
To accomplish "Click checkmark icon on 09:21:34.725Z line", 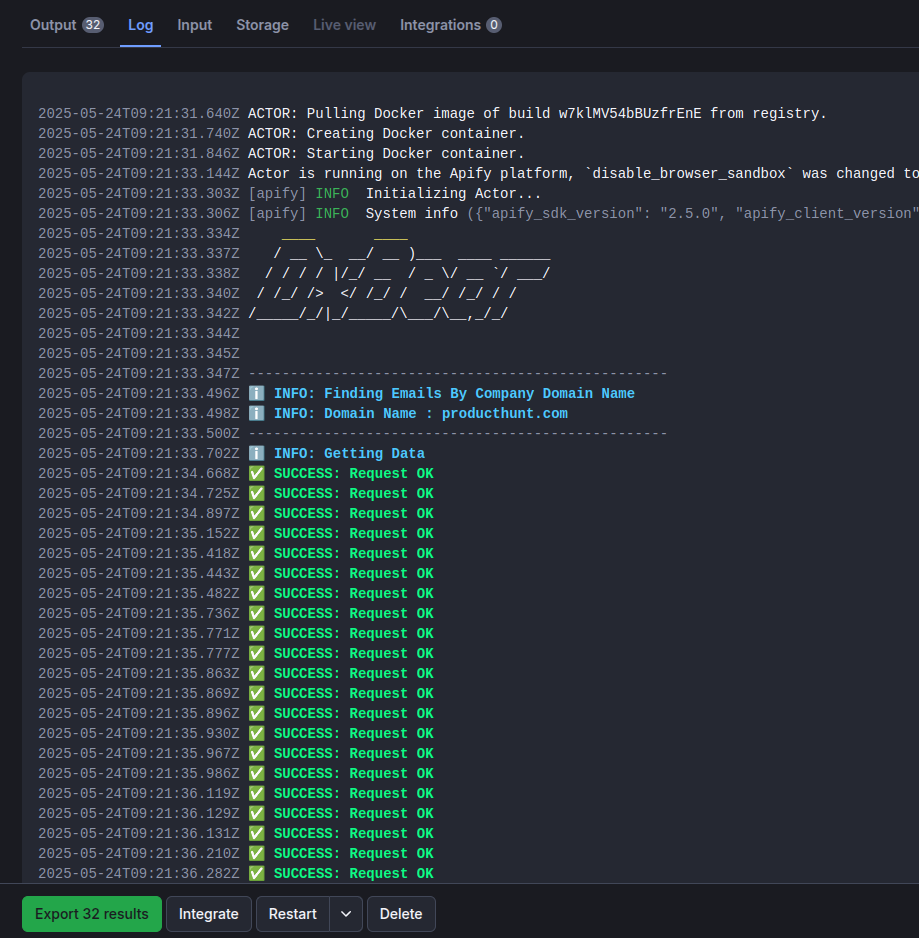I will click(x=257, y=494).
